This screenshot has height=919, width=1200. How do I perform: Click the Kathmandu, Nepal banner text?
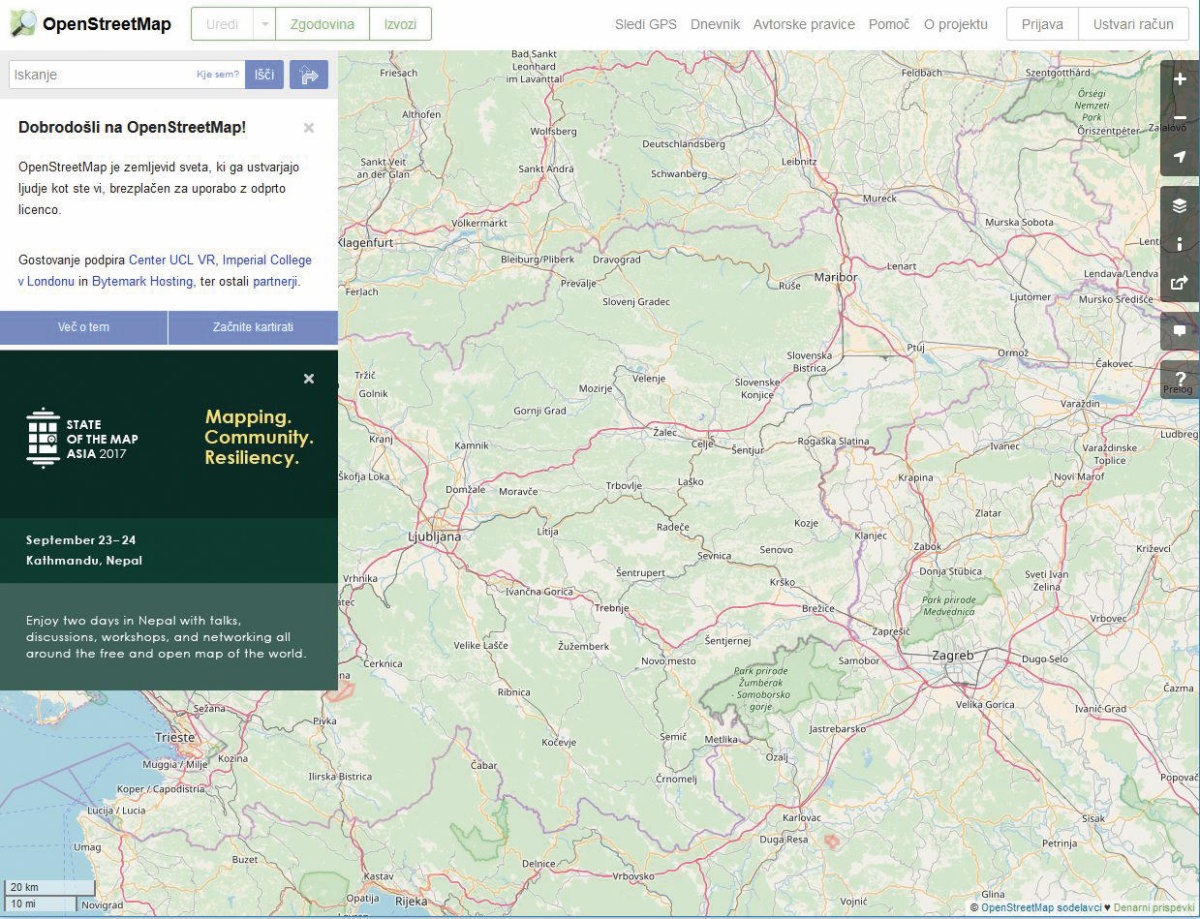[84, 561]
